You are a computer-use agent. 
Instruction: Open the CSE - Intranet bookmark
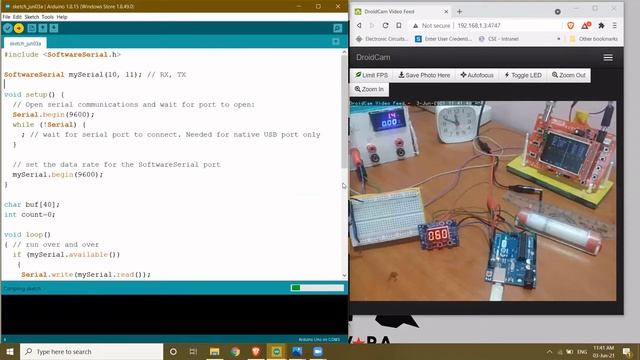498,39
